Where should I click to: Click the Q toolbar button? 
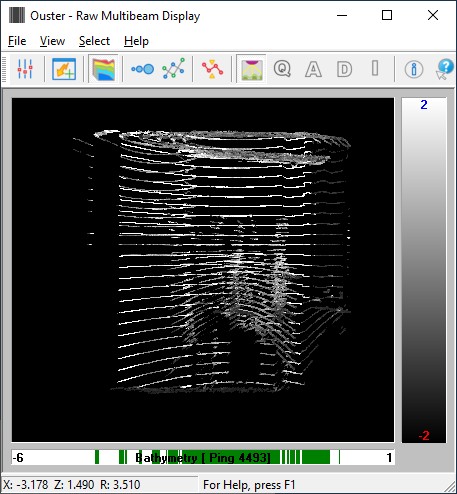tap(282, 69)
